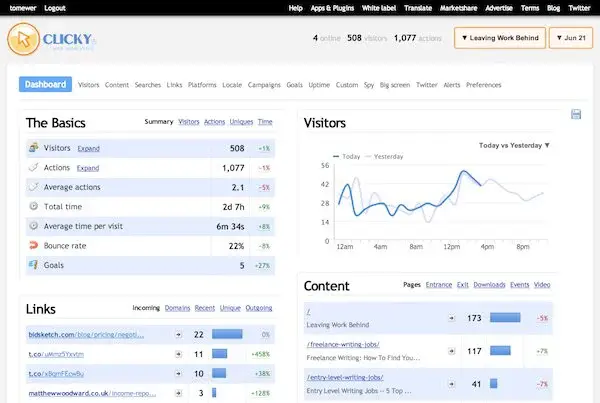Image resolution: width=600 pixels, height=403 pixels.
Task: Click the blue bar for bidsketch.com row
Action: (227, 334)
